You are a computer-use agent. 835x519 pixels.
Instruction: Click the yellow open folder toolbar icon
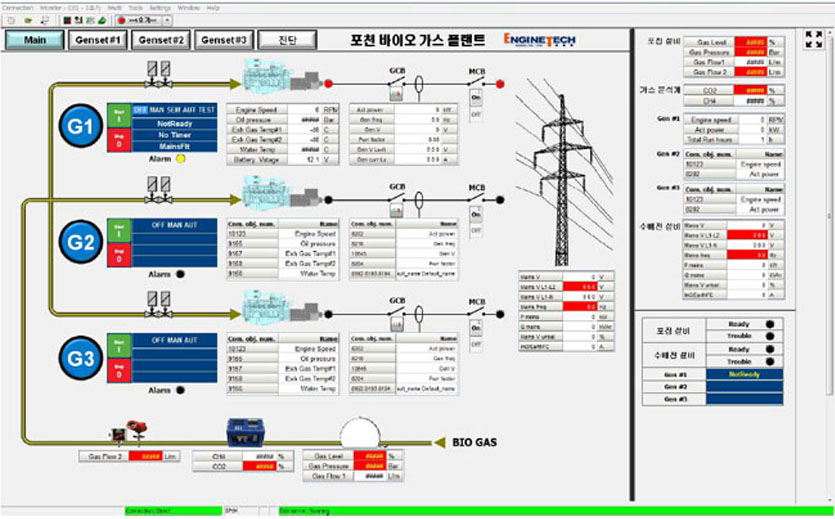[28, 20]
